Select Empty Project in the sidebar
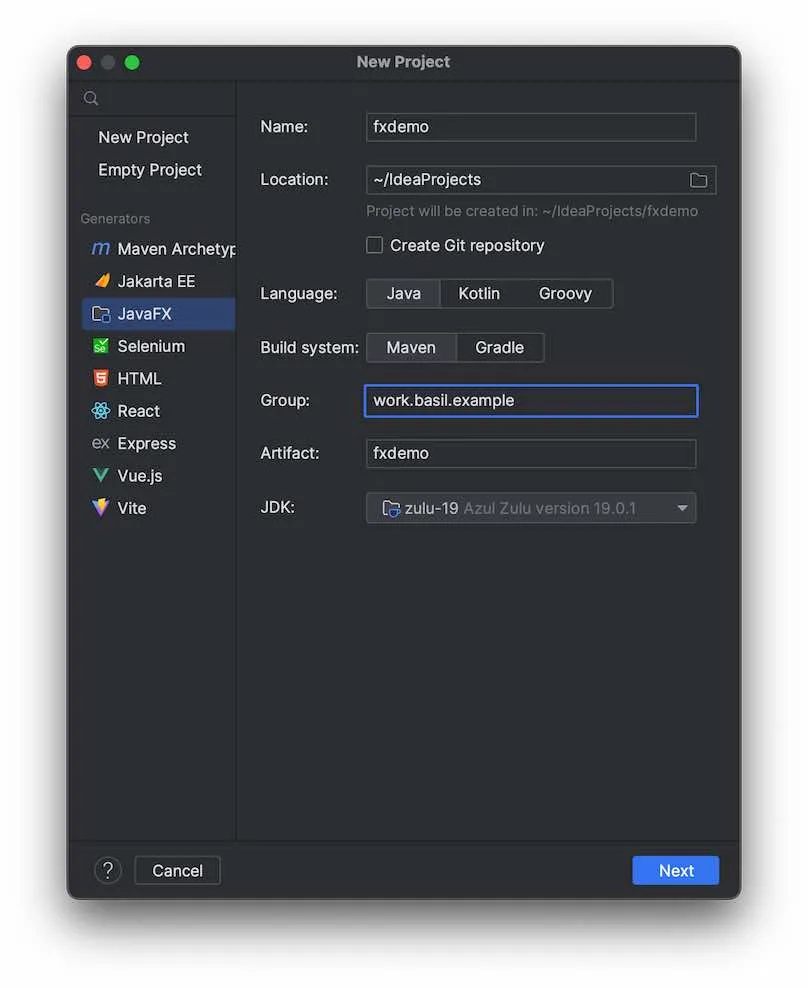808x988 pixels. coord(150,170)
